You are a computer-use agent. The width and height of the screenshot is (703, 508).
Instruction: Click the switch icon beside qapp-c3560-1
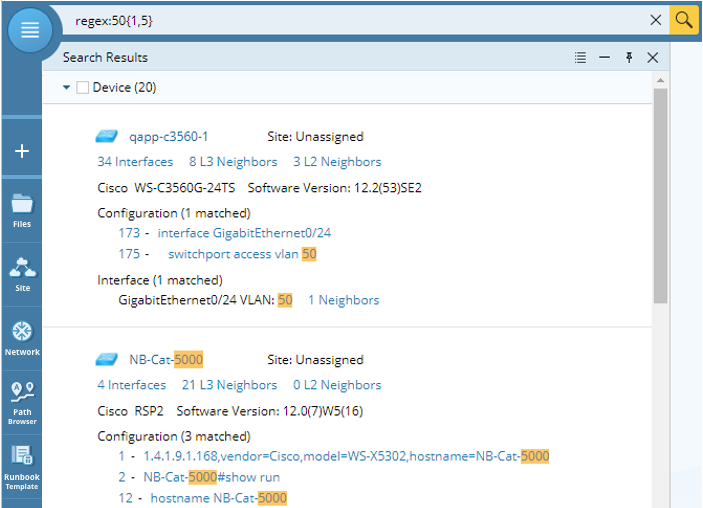coord(107,136)
